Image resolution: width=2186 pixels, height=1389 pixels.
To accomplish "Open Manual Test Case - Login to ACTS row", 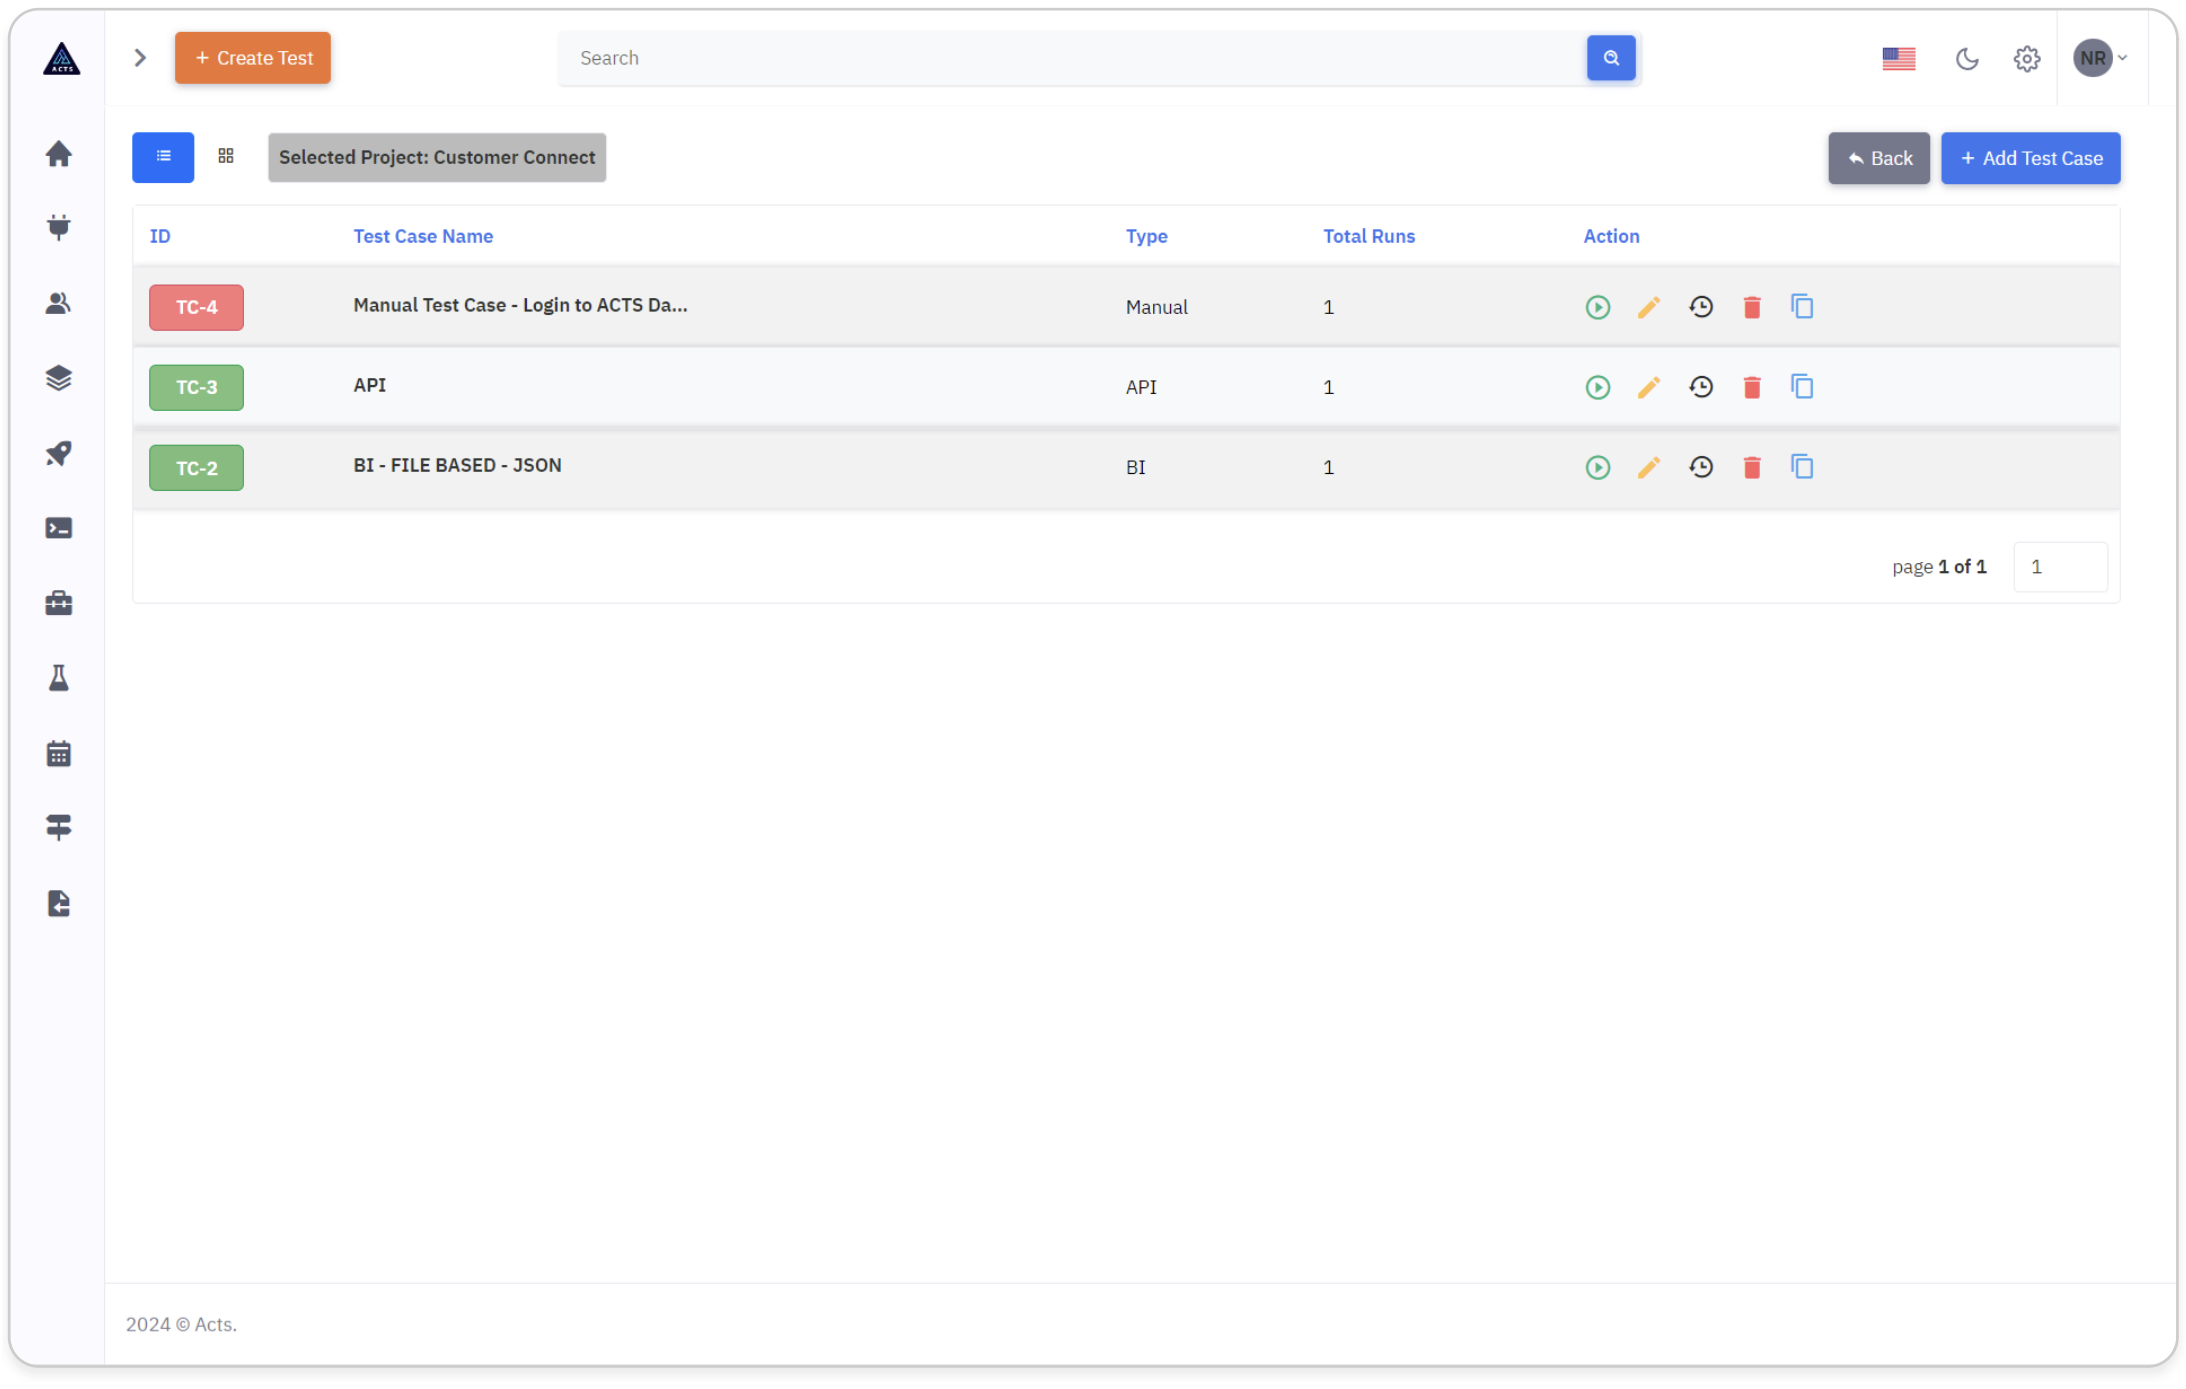I will [520, 305].
